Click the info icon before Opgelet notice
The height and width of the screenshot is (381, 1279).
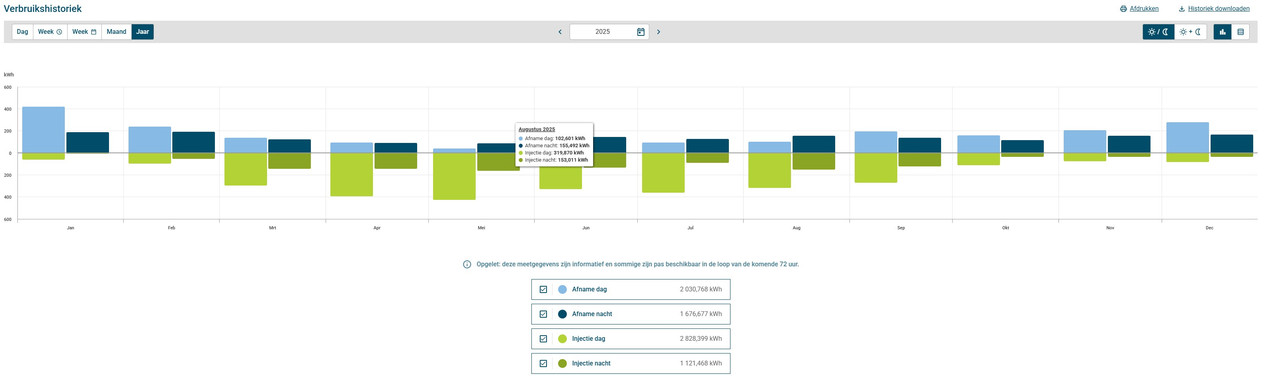[467, 265]
